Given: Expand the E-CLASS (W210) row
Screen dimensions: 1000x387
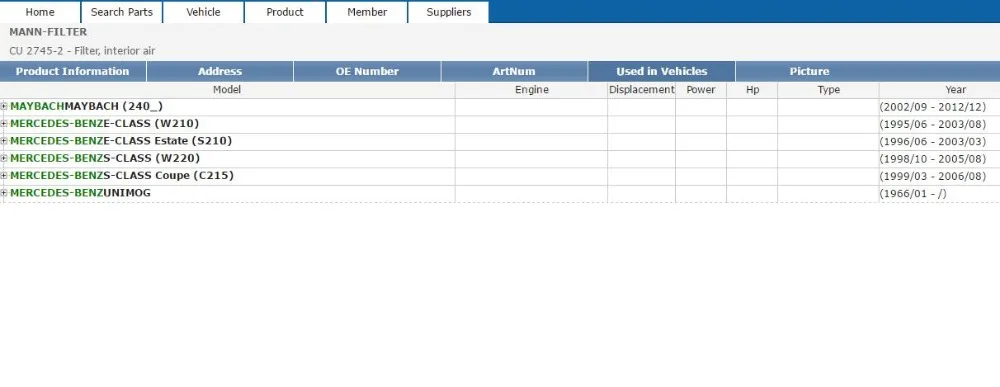Looking at the screenshot, I should click(x=4, y=124).
